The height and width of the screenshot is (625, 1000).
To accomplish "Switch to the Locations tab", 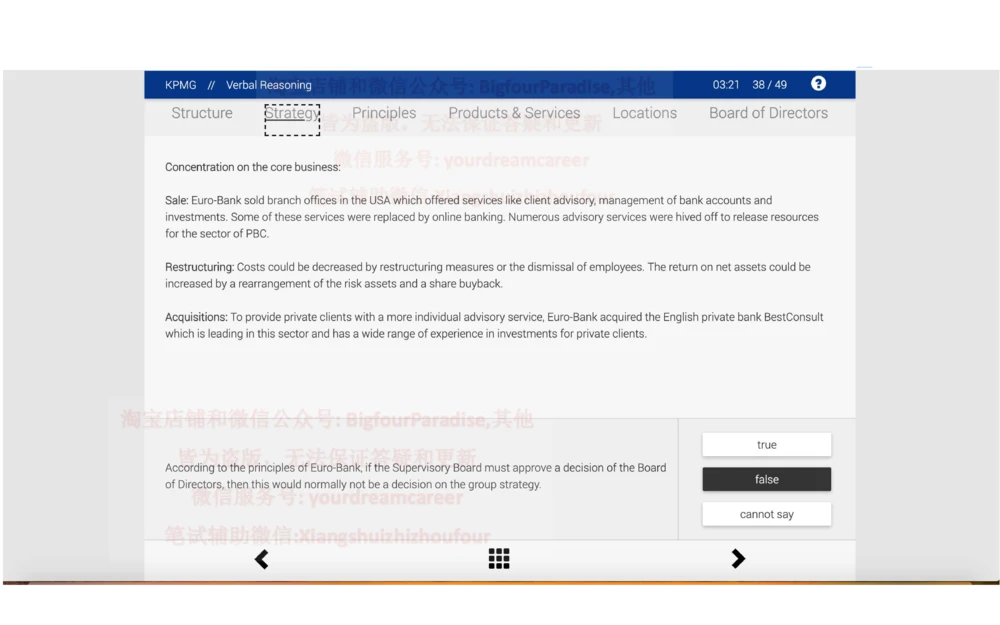I will 644,113.
